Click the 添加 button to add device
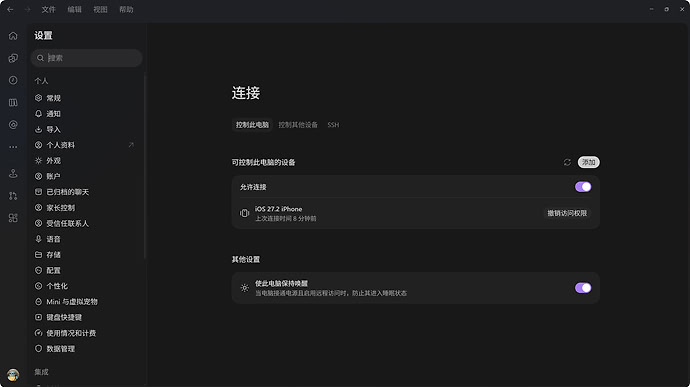Image resolution: width=690 pixels, height=387 pixels. click(x=588, y=162)
